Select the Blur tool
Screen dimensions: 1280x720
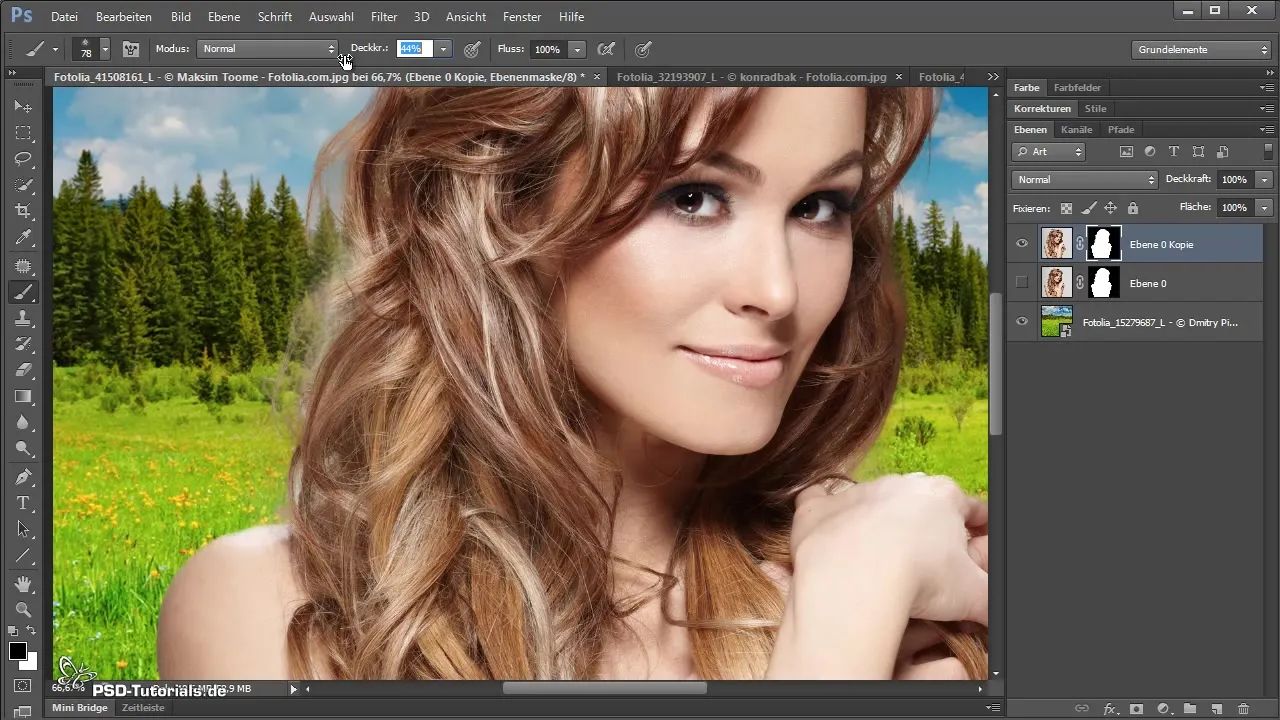(23, 422)
